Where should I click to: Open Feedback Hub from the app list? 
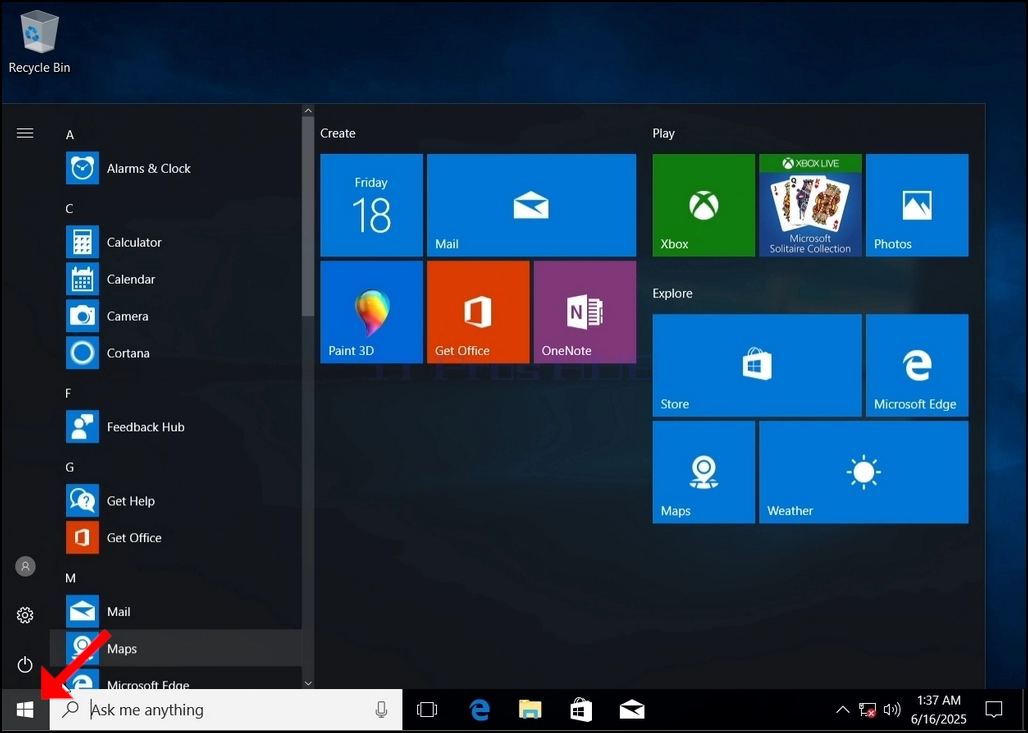(176, 427)
